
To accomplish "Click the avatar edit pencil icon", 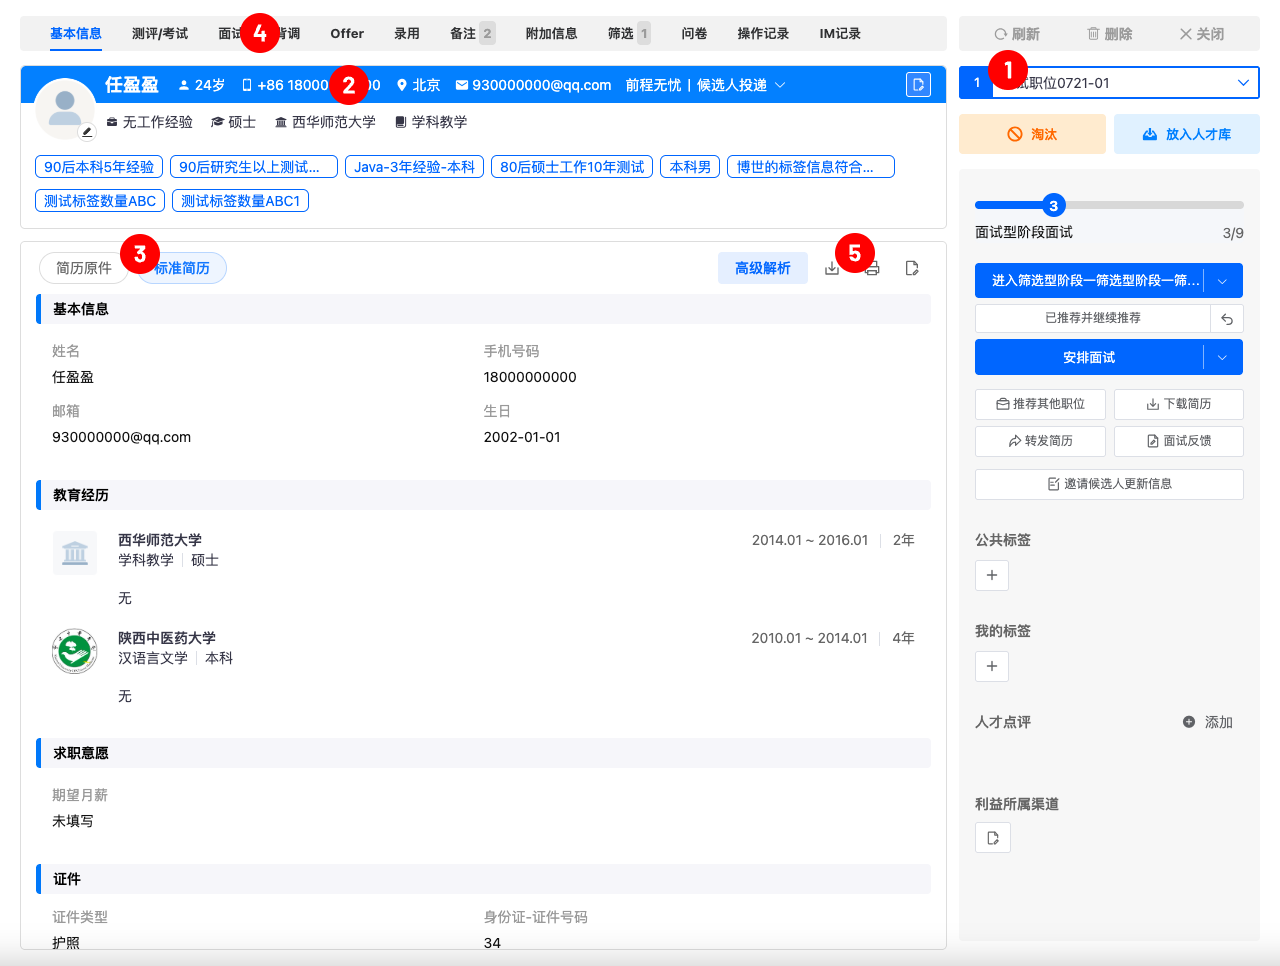I will pos(87,132).
